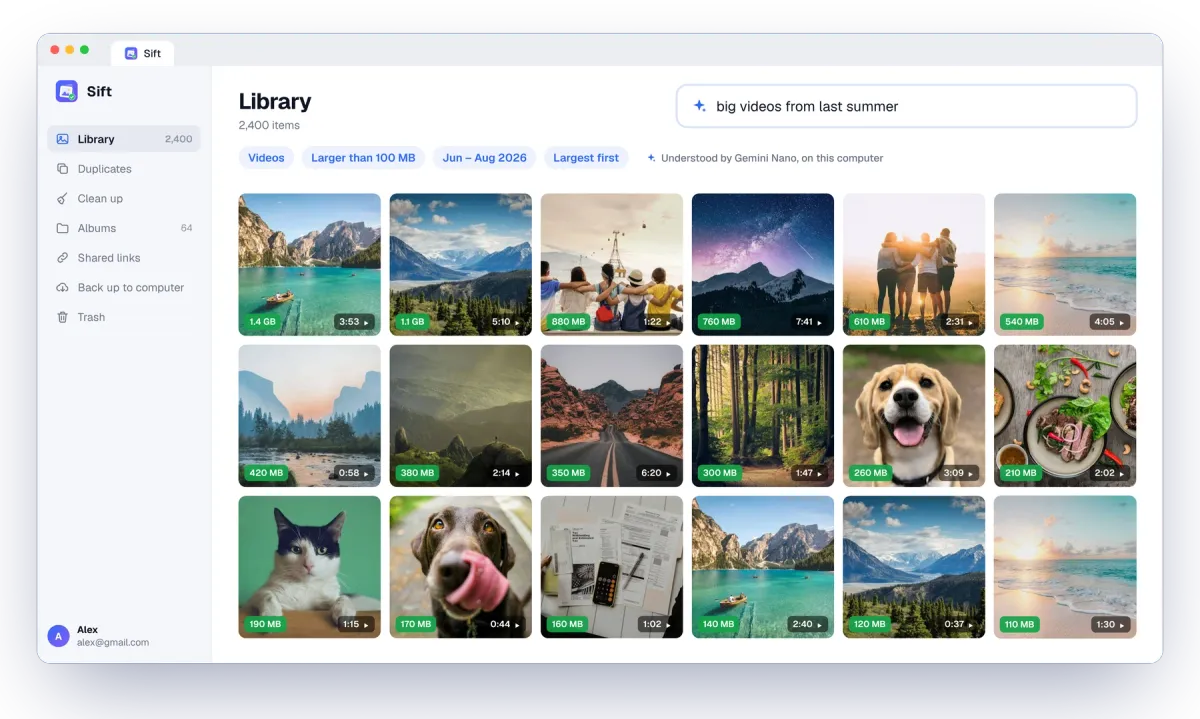Open the 350 MB desert road video
The width and height of the screenshot is (1200, 719).
coord(612,416)
